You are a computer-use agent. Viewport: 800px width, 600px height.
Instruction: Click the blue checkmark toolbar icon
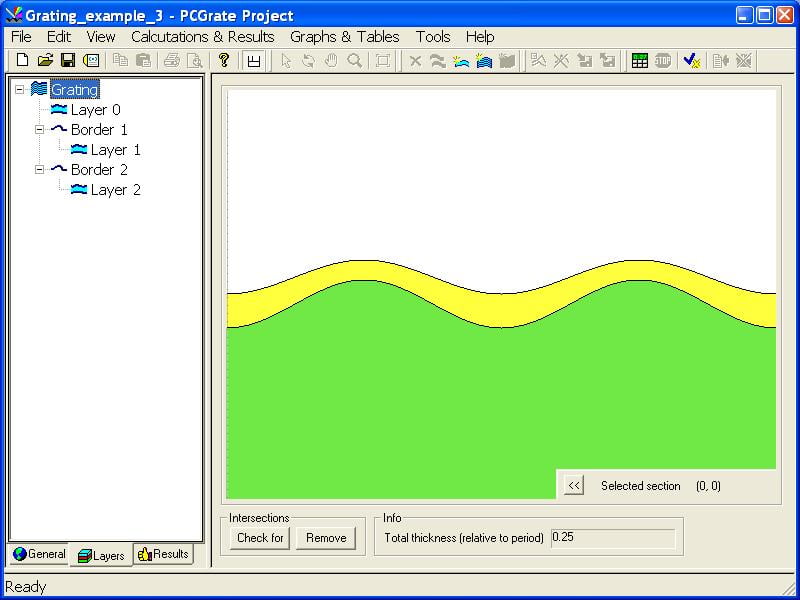pos(691,61)
